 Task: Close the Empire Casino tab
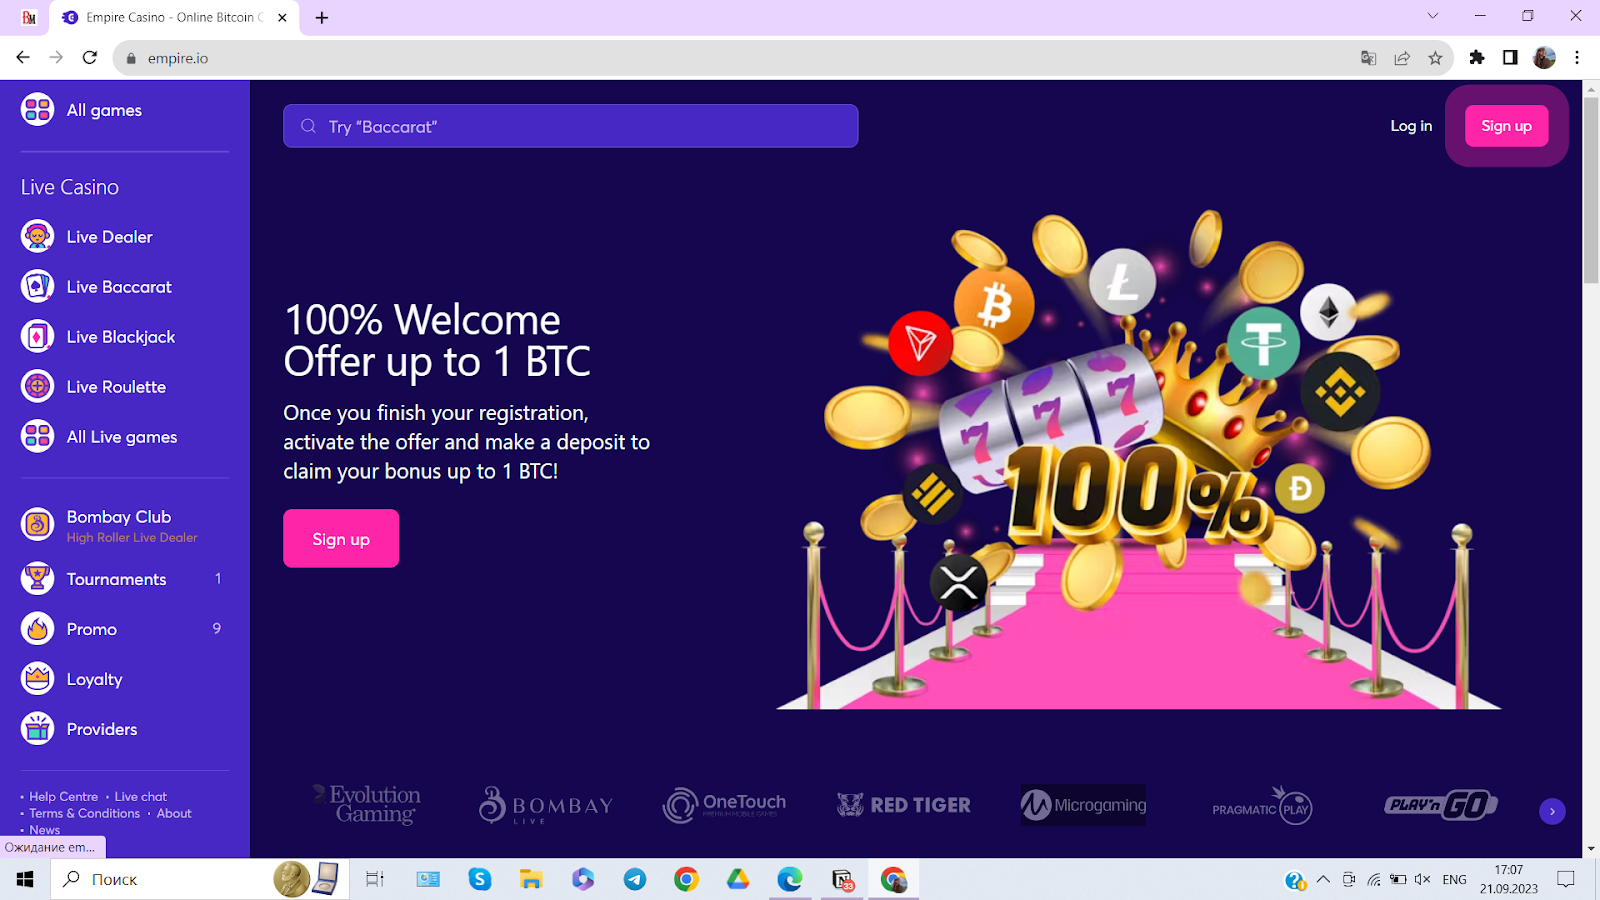(282, 18)
